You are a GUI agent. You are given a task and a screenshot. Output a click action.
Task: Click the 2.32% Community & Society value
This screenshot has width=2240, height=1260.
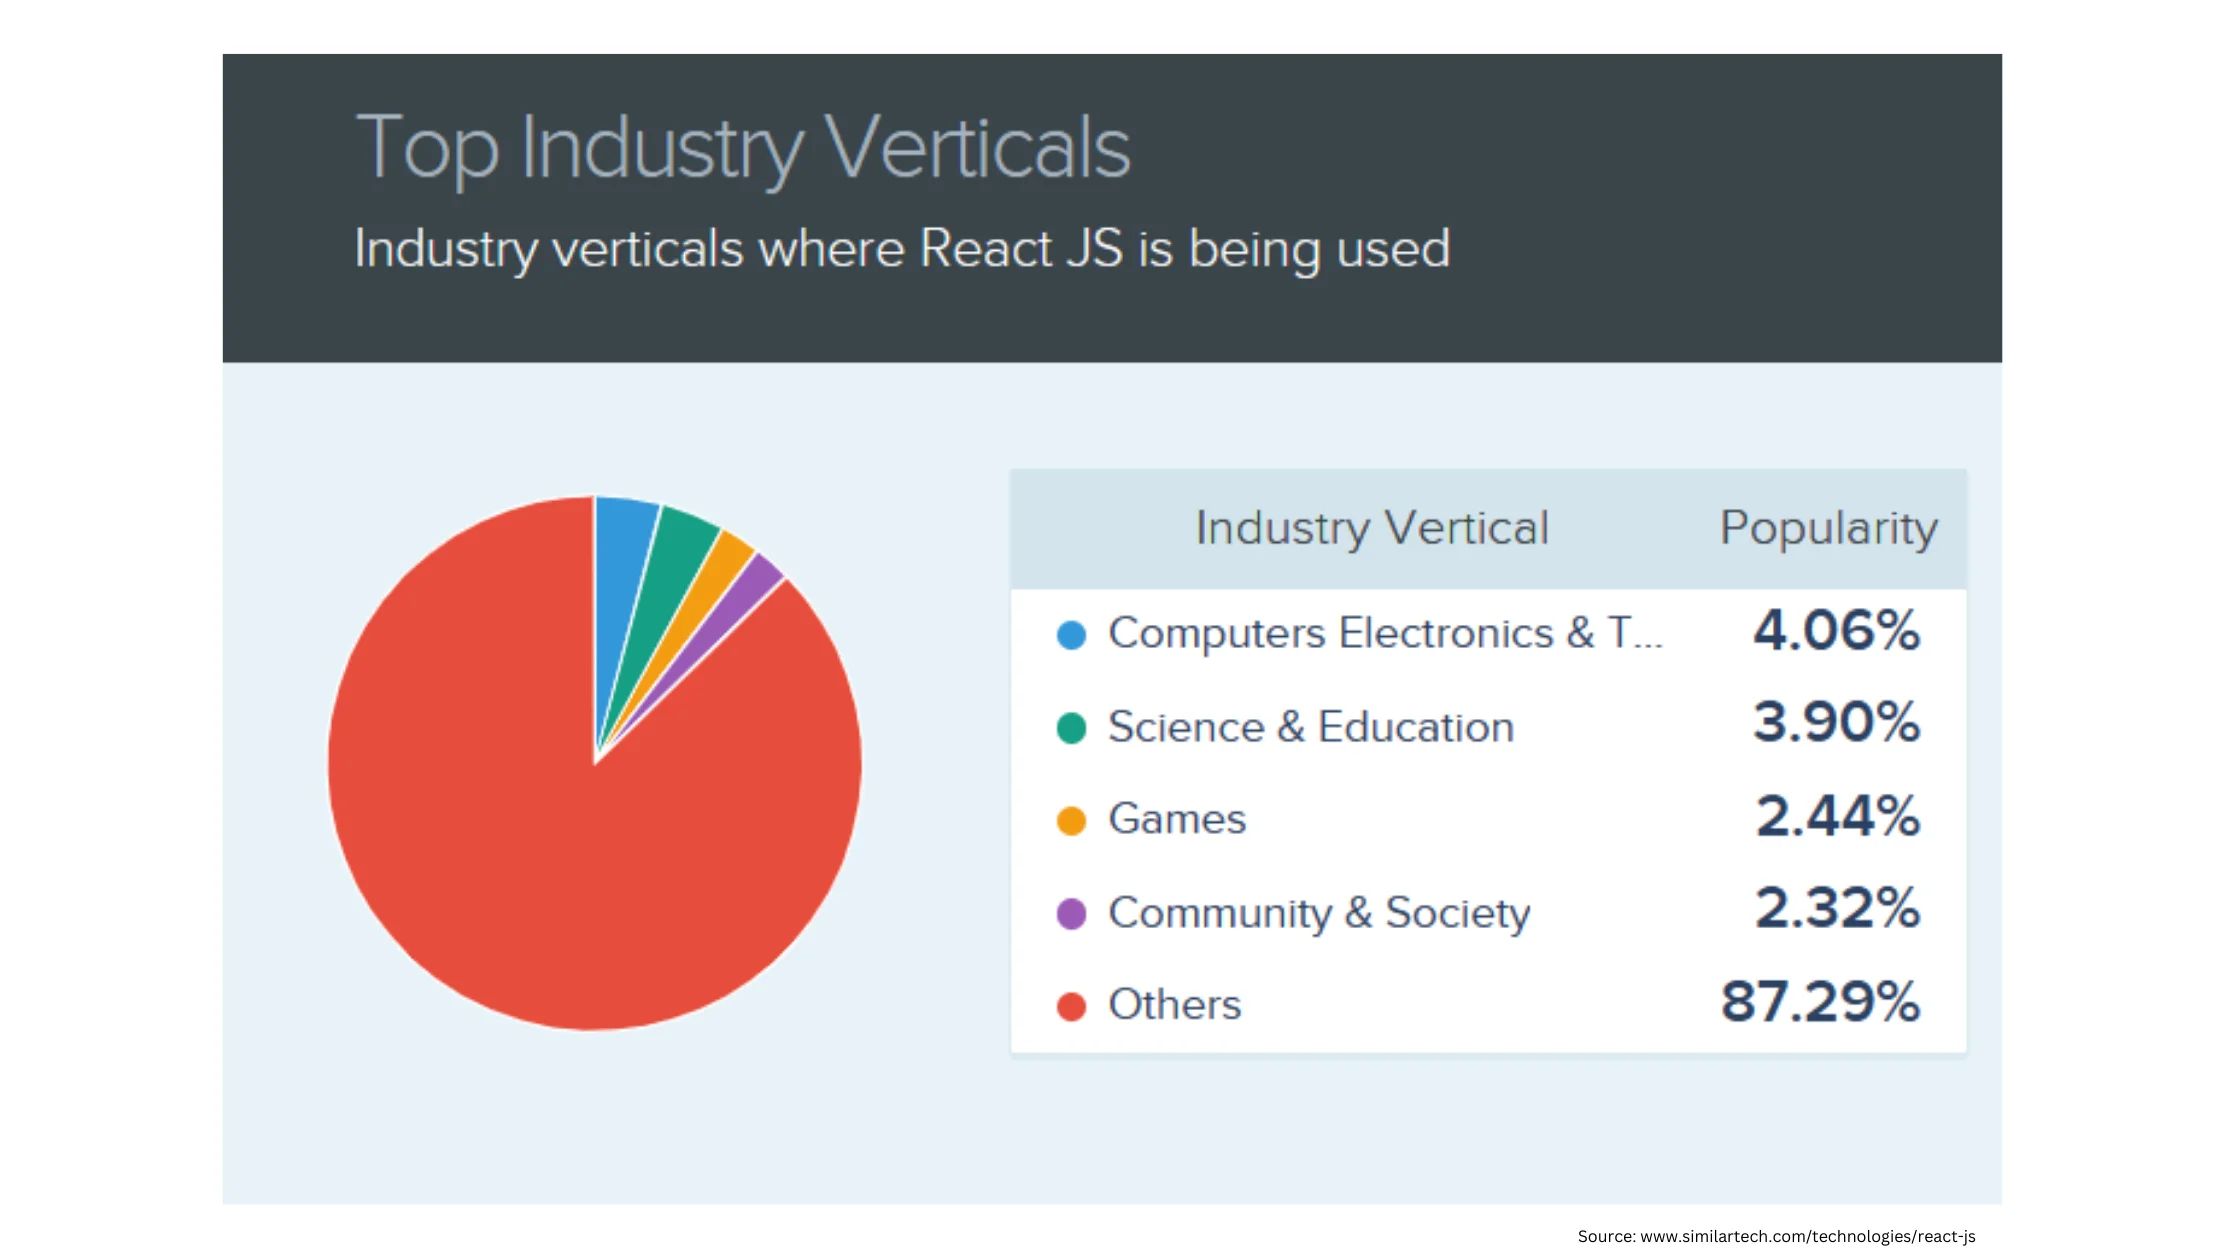pos(1838,911)
